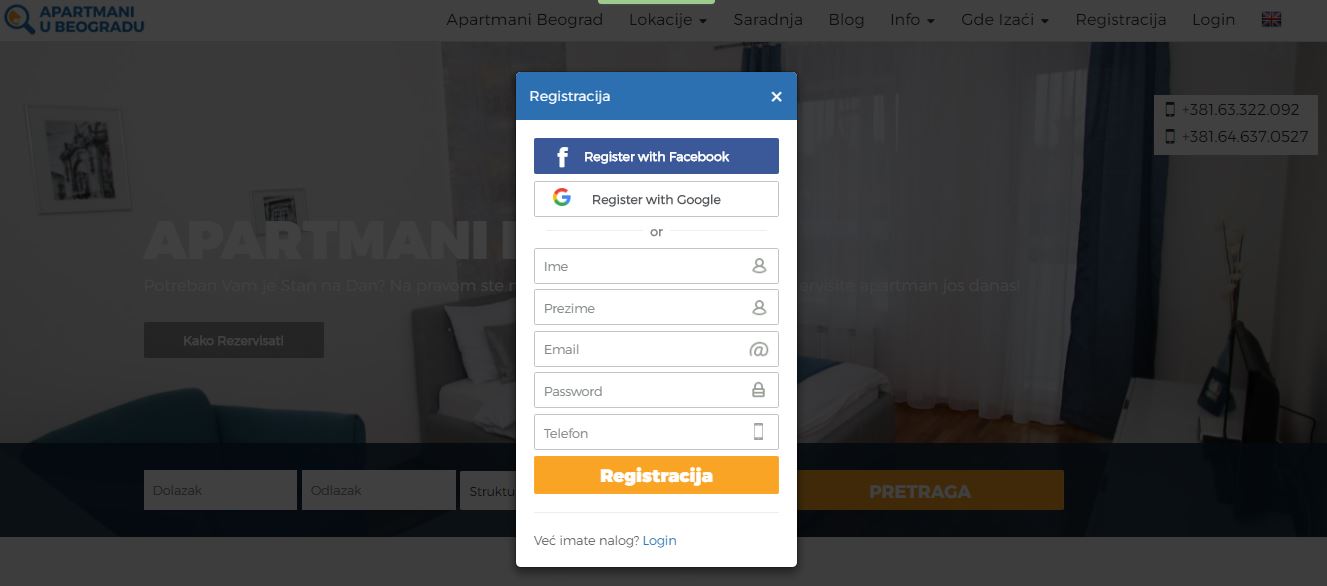
Task: Click the person icon in Prezime field
Action: pos(759,308)
